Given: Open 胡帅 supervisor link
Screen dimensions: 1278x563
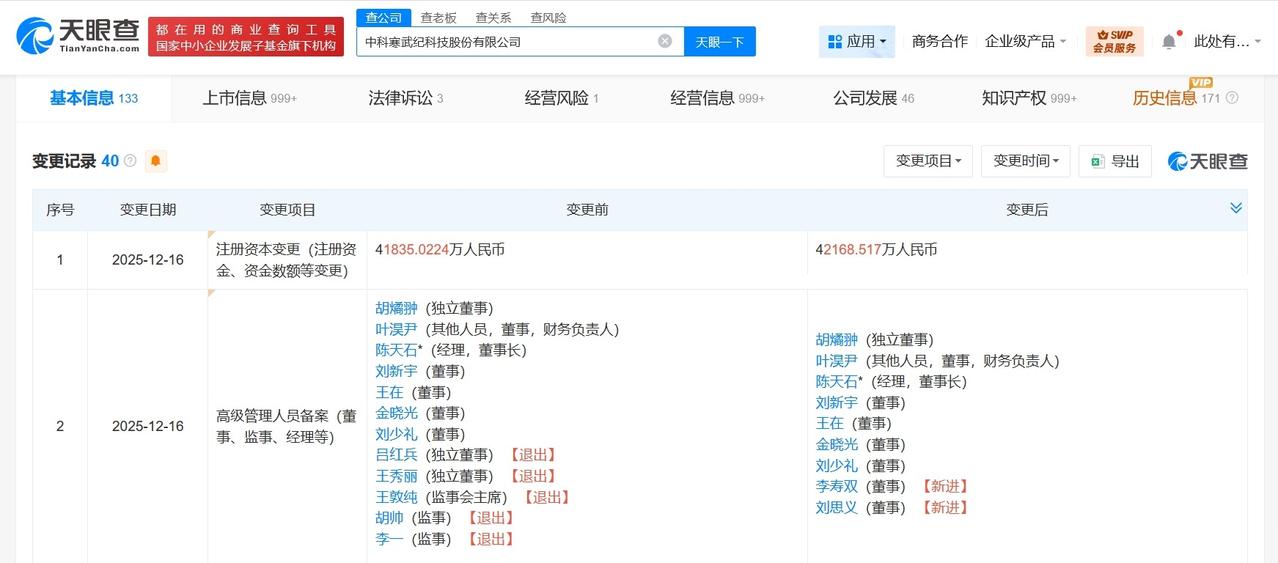Looking at the screenshot, I should [x=390, y=518].
